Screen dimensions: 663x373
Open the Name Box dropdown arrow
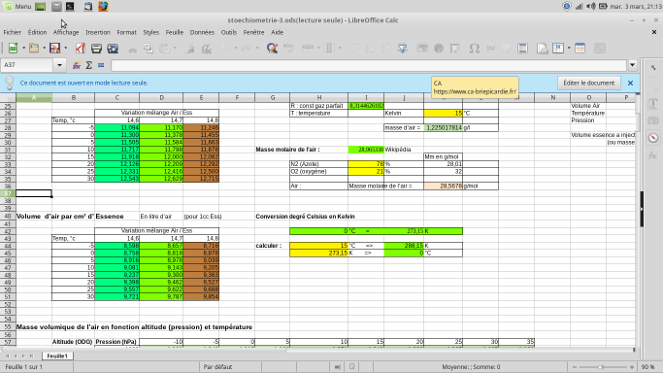point(59,65)
